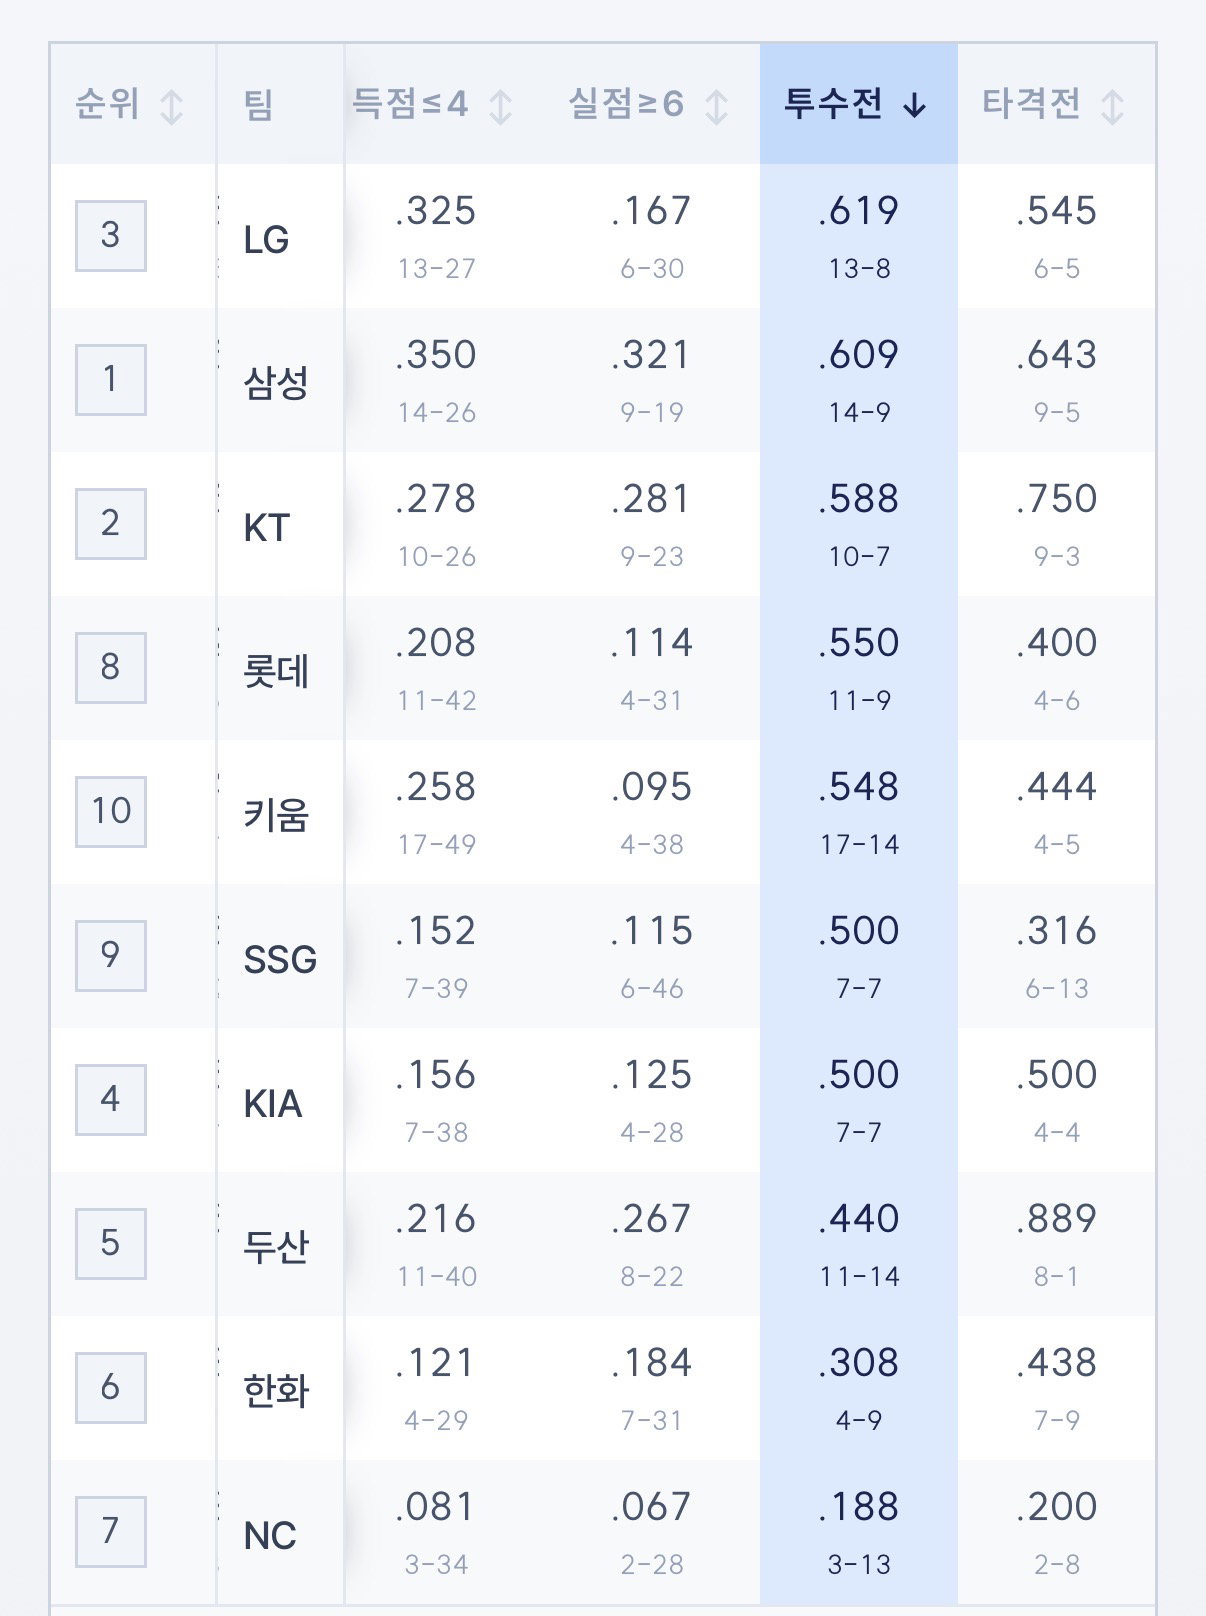Select the 두산 team name
The height and width of the screenshot is (1616, 1206).
pyautogui.click(x=277, y=1247)
